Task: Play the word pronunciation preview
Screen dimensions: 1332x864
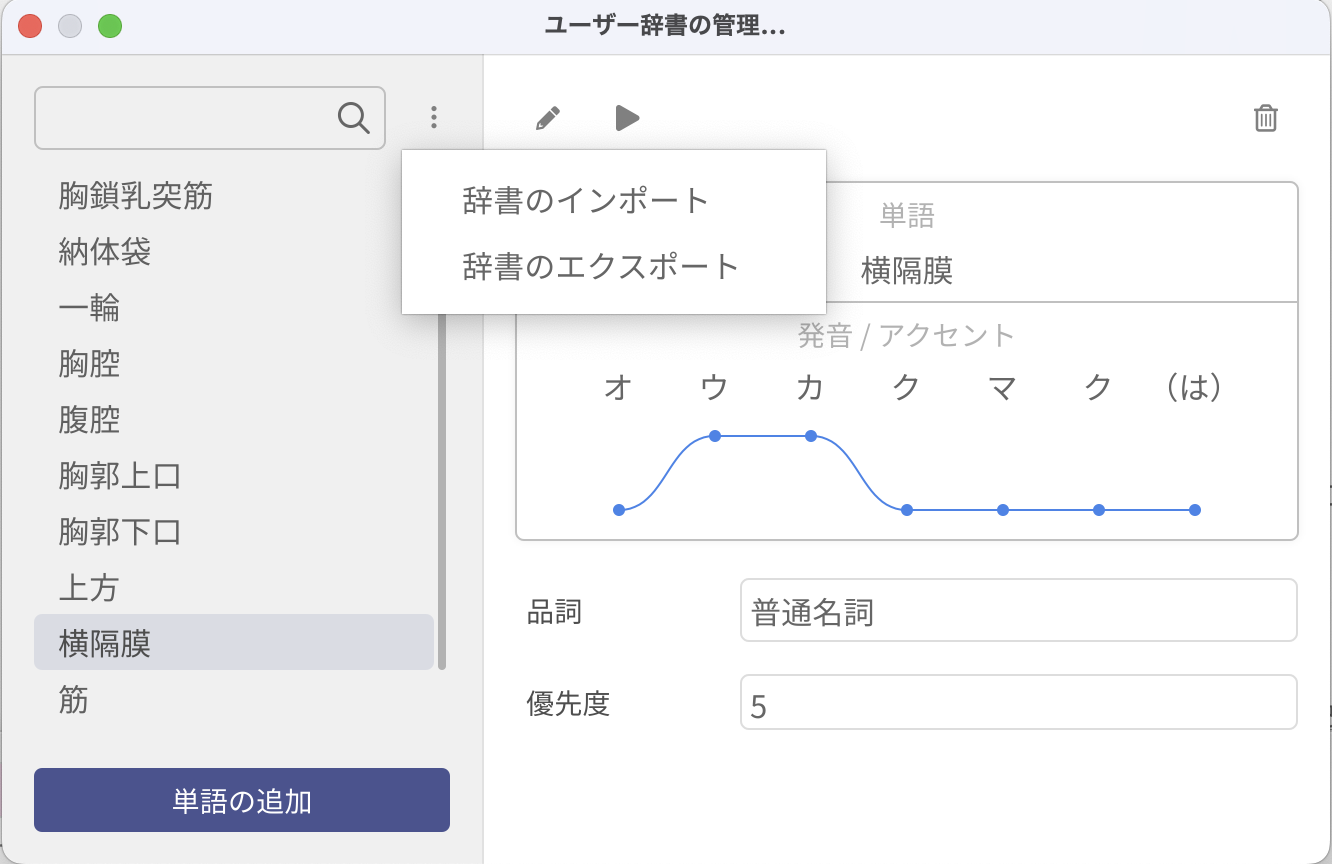Action: [x=627, y=118]
